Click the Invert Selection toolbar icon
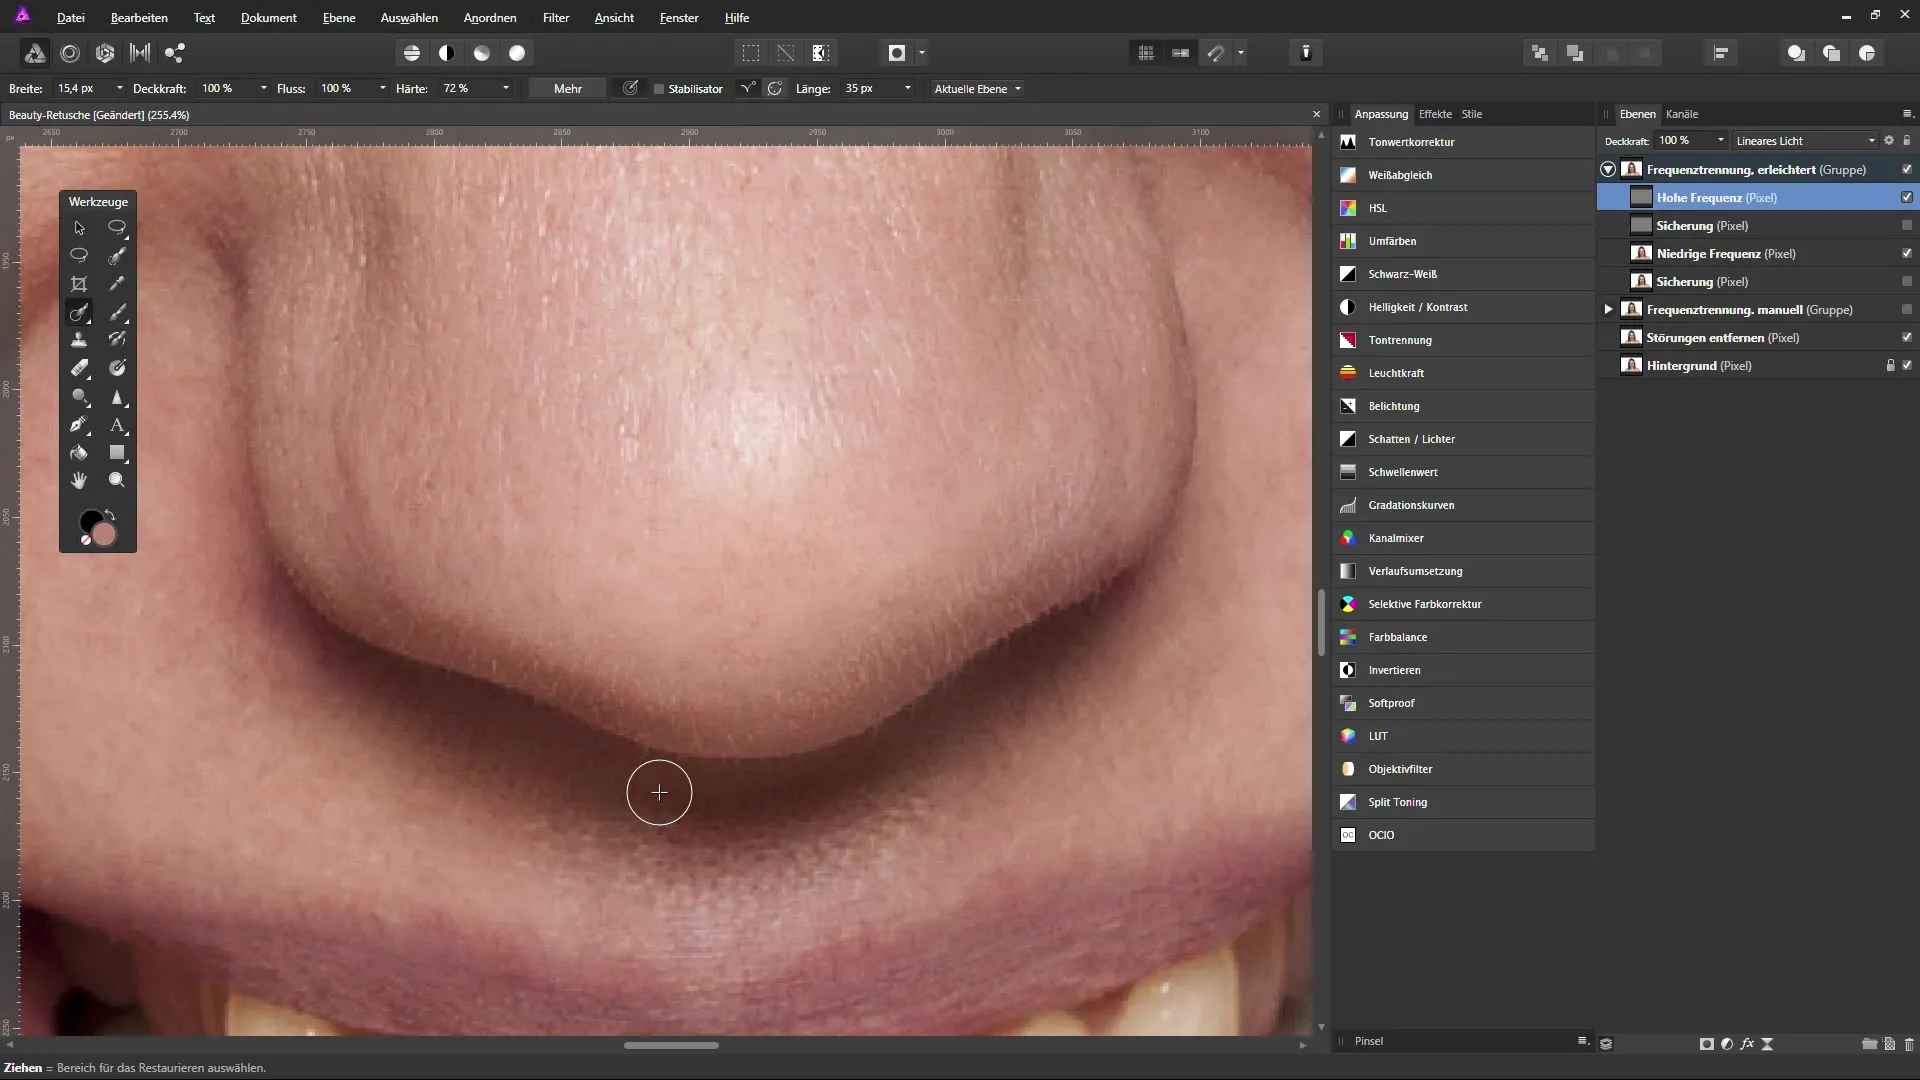This screenshot has height=1080, width=1920. coord(821,53)
